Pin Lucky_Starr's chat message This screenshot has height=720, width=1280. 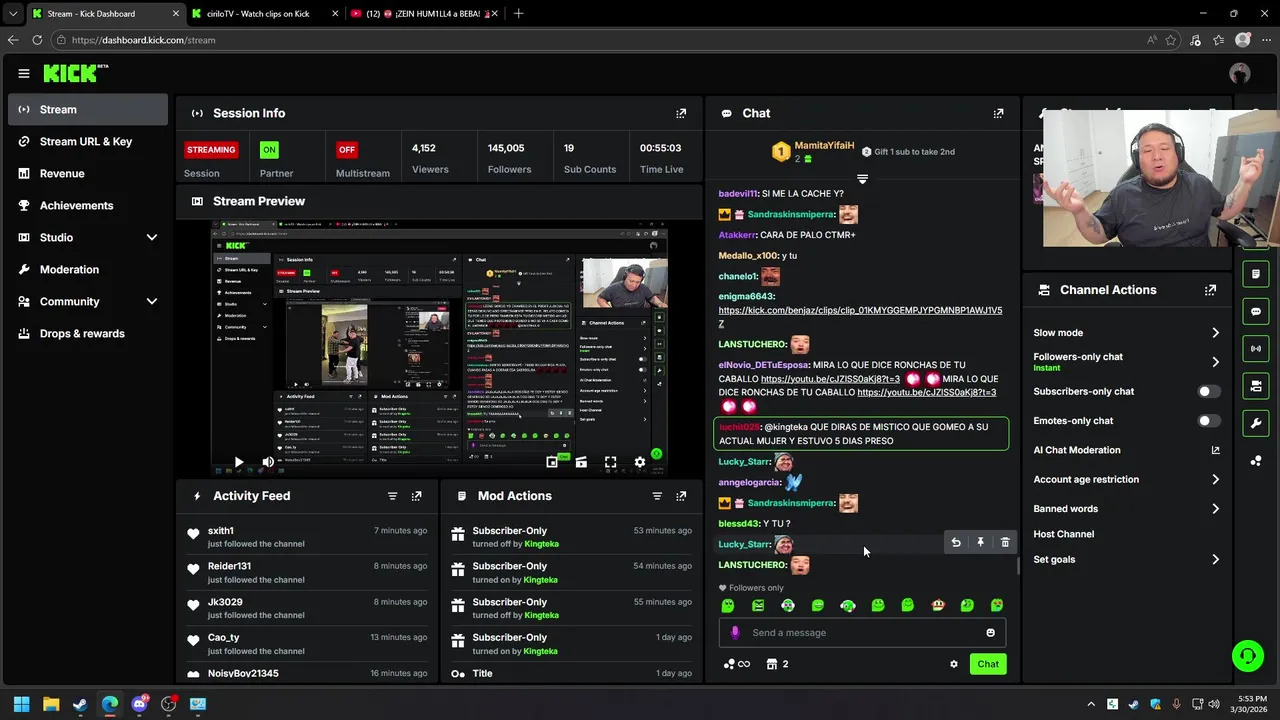980,542
